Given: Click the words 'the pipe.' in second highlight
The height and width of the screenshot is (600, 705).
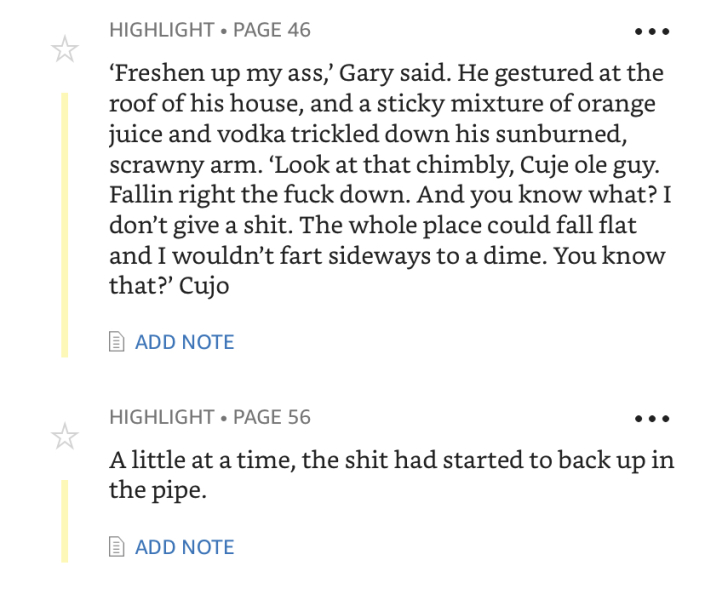Looking at the screenshot, I should 149,490.
